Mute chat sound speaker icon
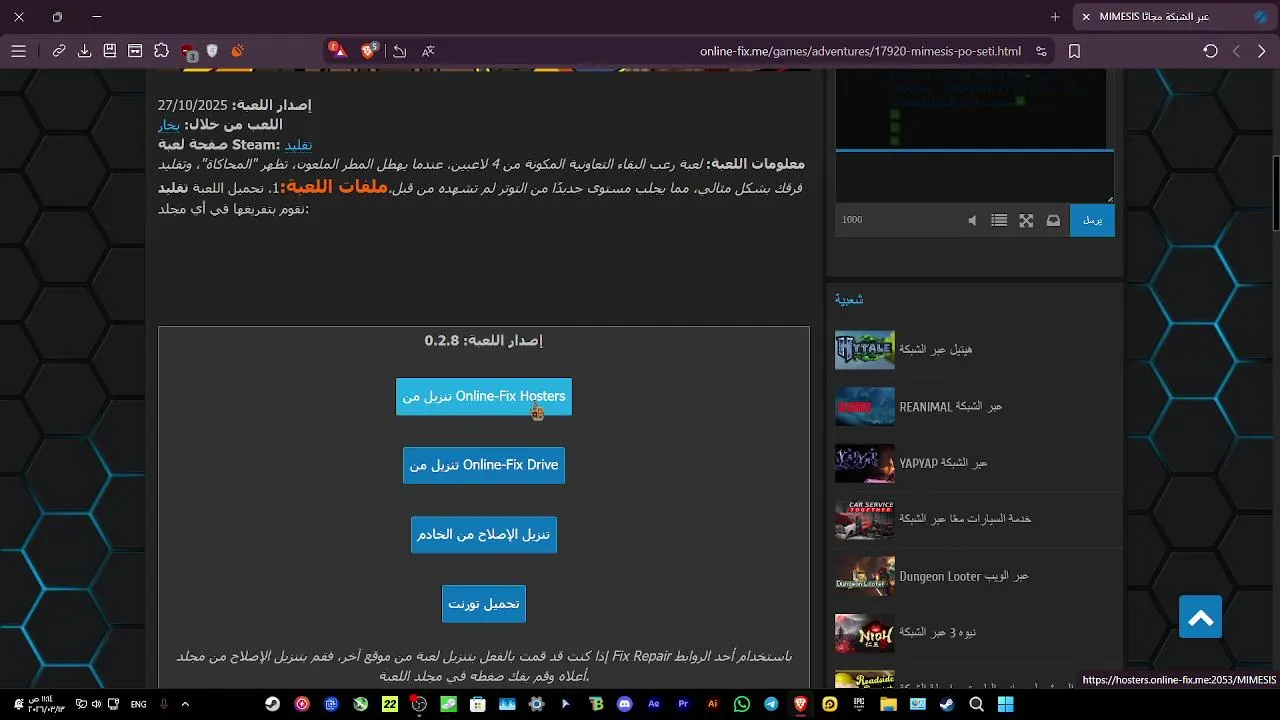This screenshot has height=720, width=1280. click(x=972, y=221)
